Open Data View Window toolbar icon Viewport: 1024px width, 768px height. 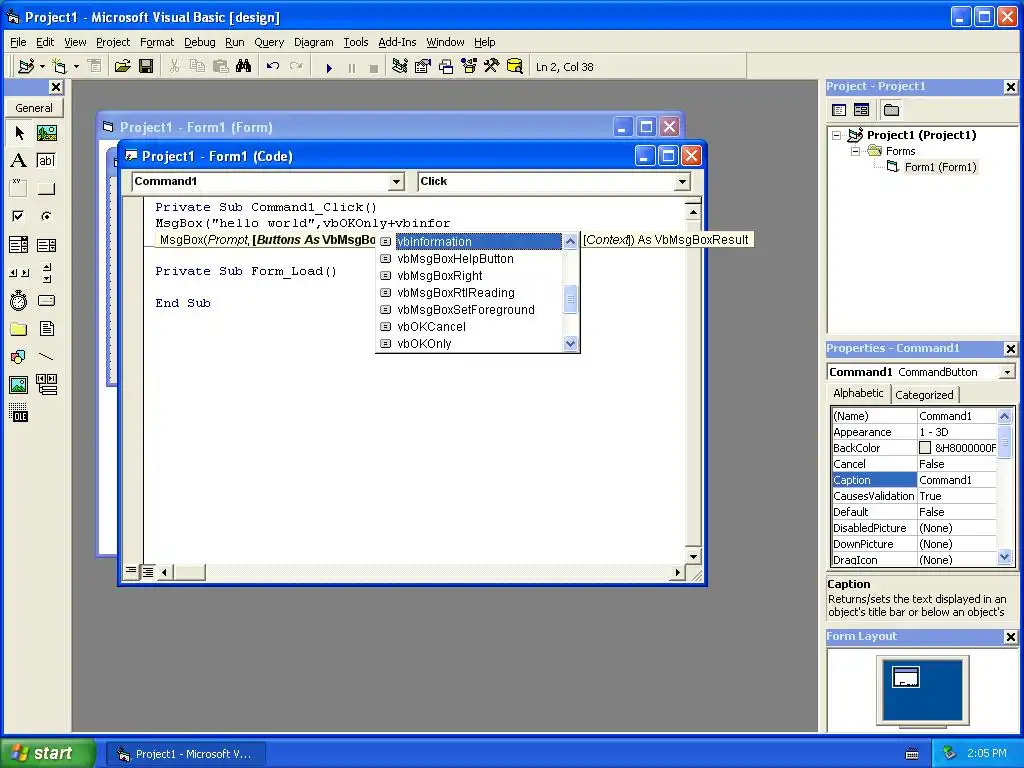click(x=515, y=66)
